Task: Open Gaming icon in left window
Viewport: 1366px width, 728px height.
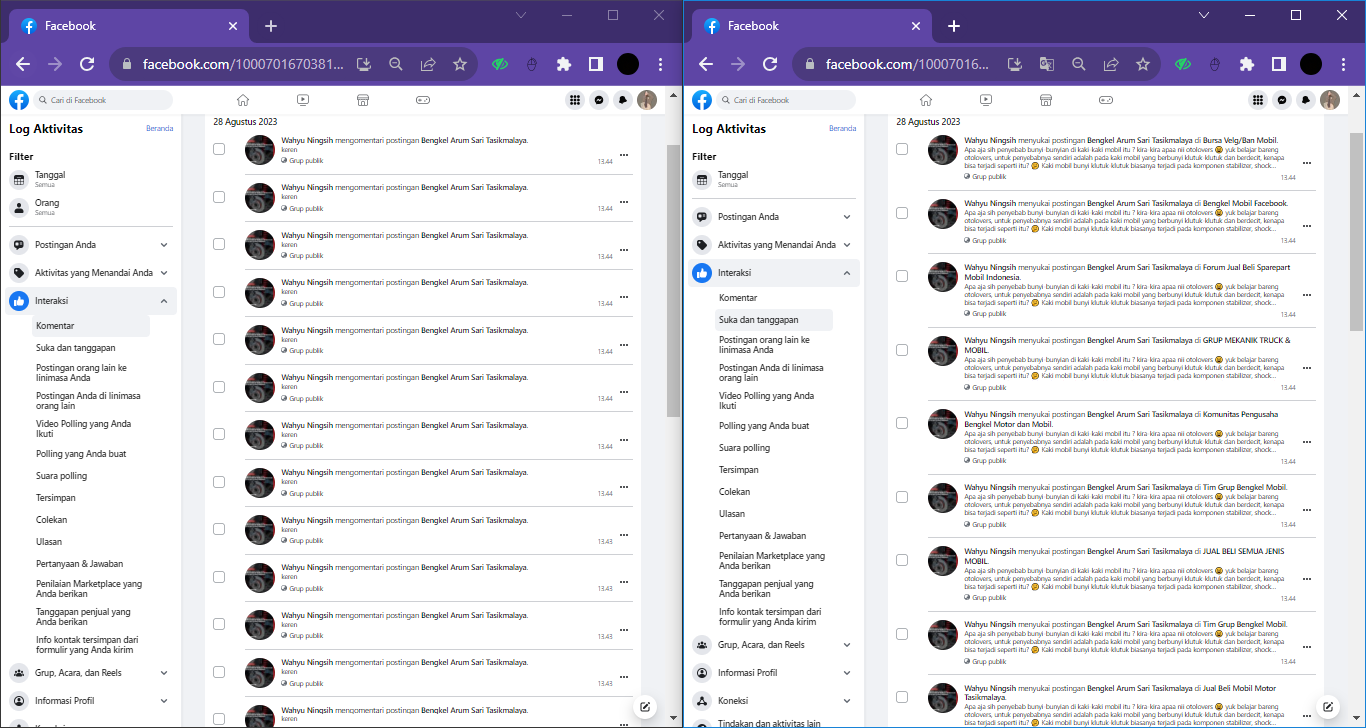Action: [x=423, y=100]
